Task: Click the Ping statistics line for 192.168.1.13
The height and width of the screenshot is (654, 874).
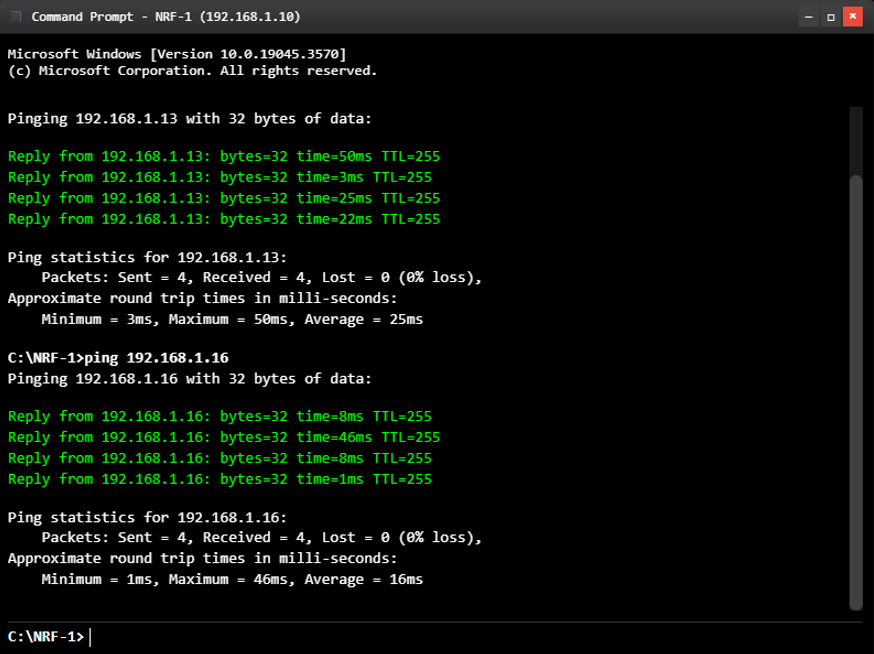Action: point(143,257)
